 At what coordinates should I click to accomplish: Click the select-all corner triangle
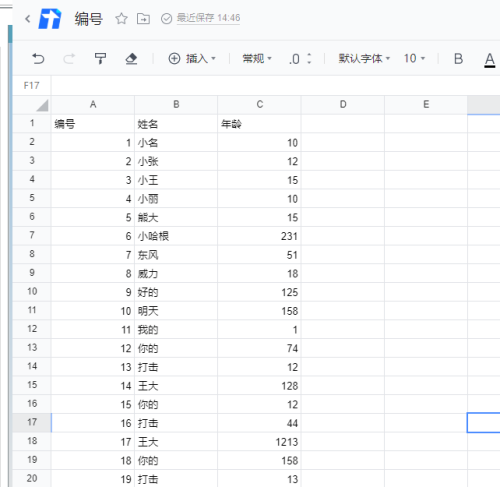42,105
